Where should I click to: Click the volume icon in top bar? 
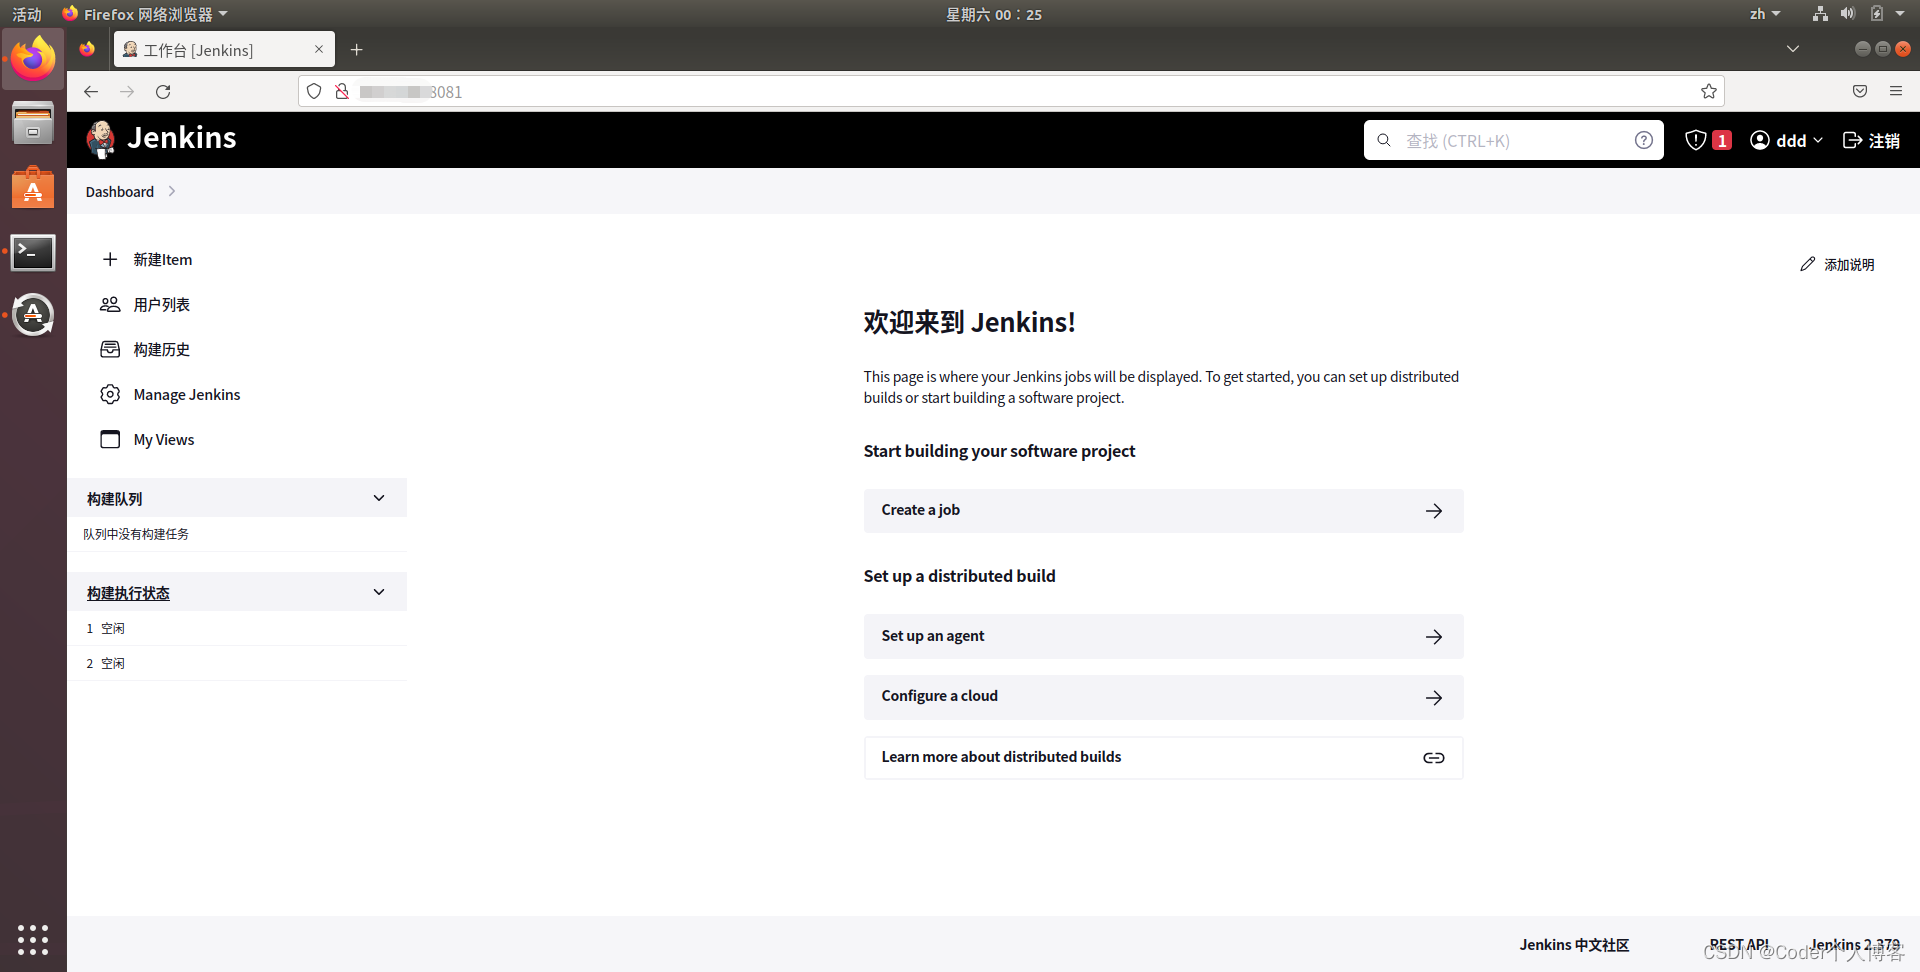click(x=1847, y=14)
